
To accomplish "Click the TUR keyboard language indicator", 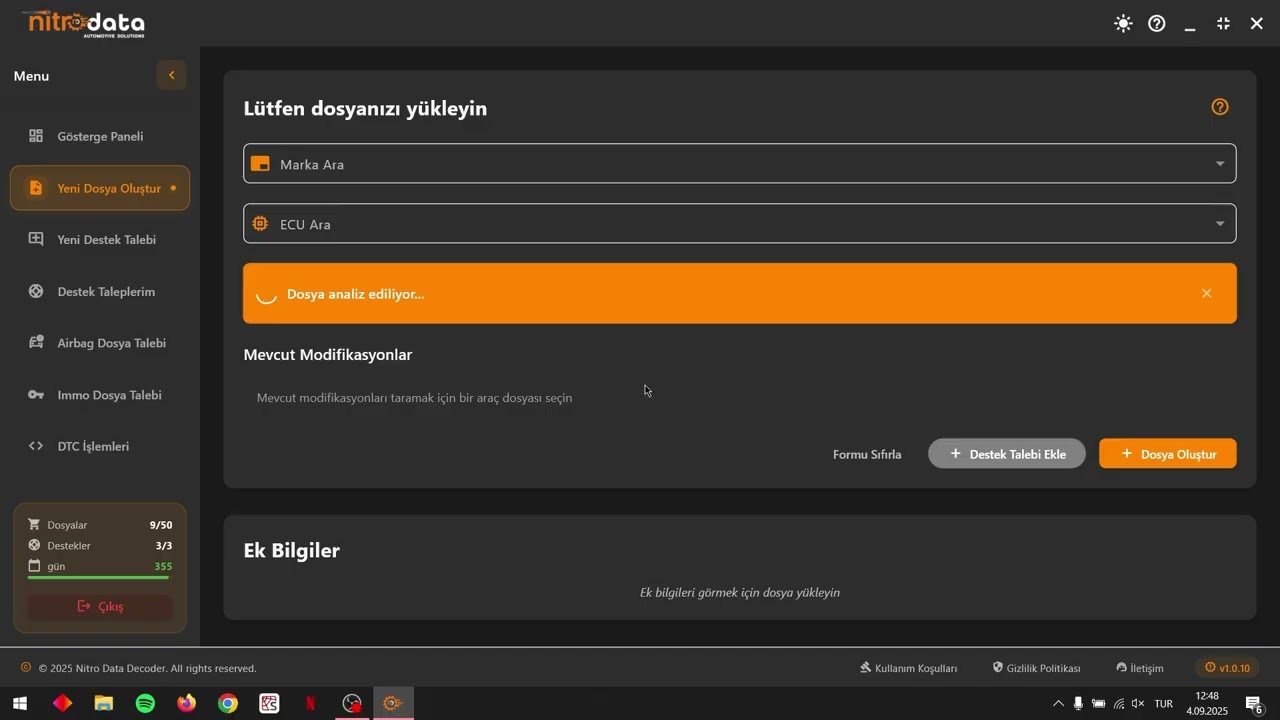I will click(1164, 703).
